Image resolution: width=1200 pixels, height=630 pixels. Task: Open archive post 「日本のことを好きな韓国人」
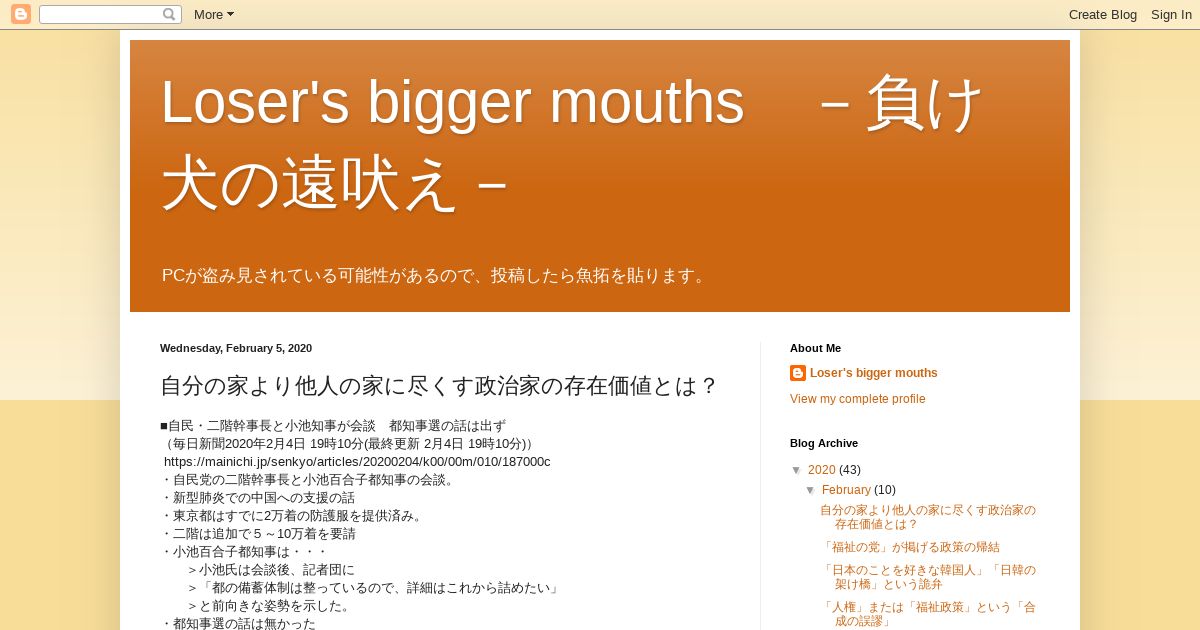coord(928,577)
